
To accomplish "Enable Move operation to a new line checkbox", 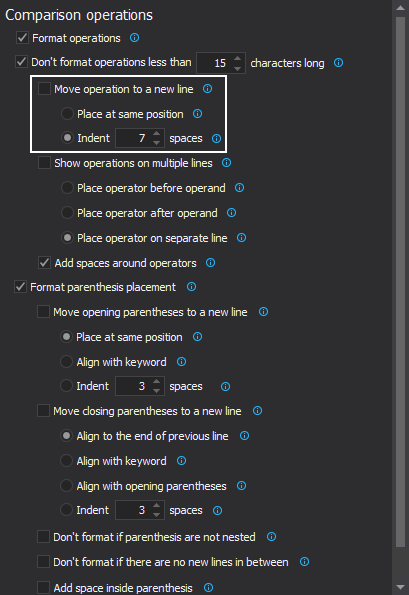I will point(44,89).
